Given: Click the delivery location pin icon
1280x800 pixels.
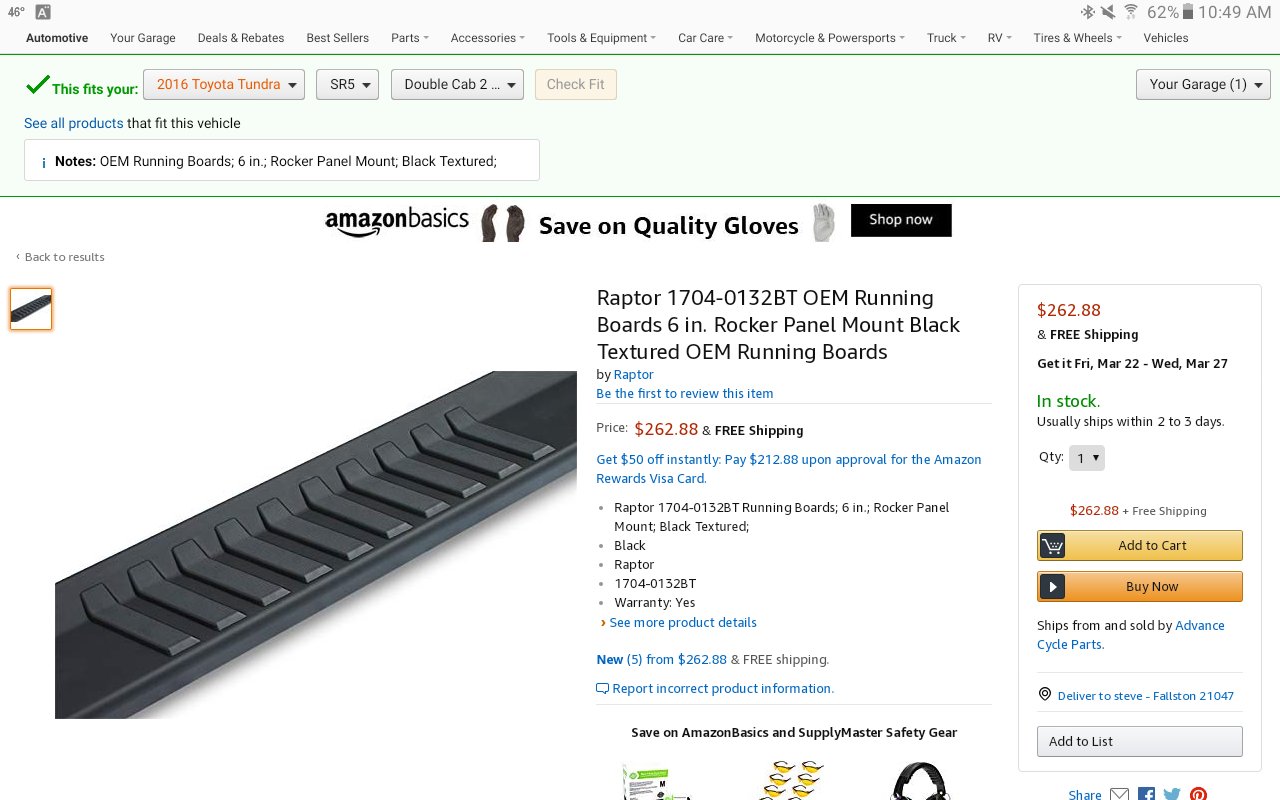Looking at the screenshot, I should pos(1045,694).
